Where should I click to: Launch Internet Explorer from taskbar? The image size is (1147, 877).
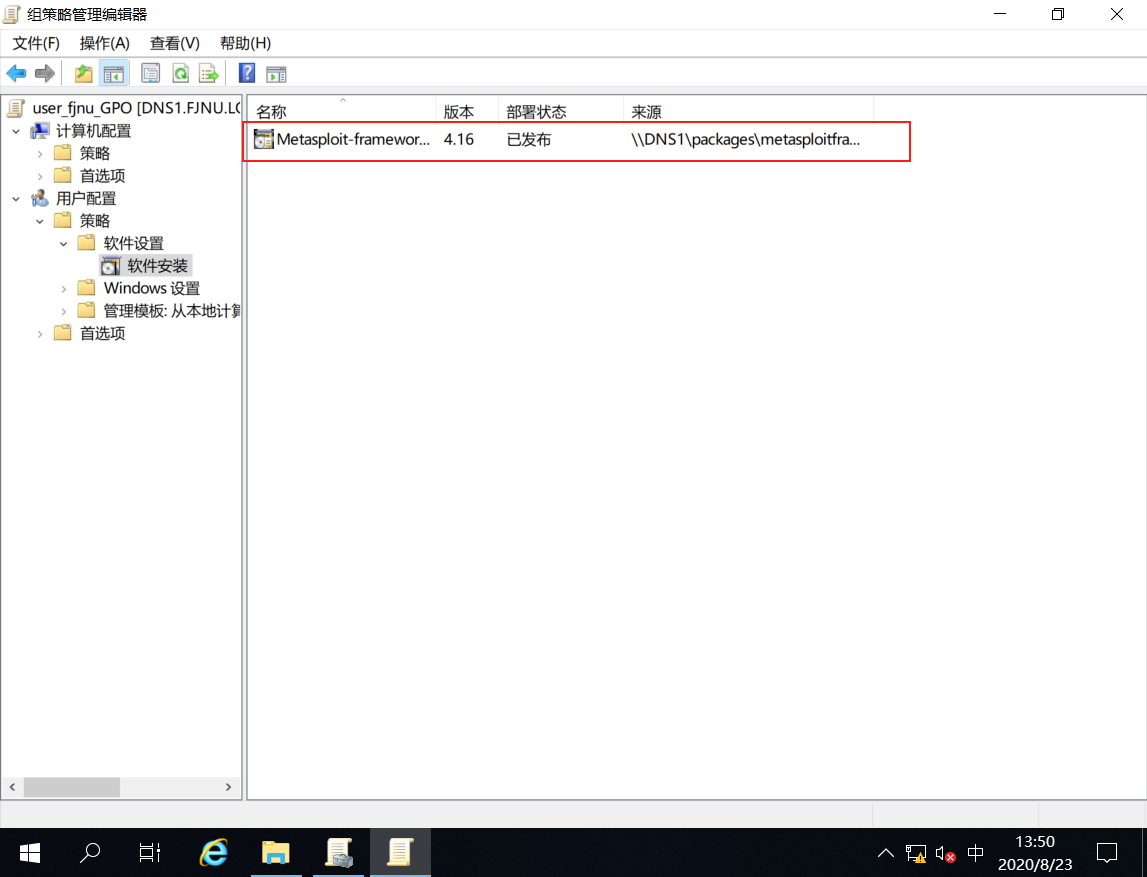pos(214,853)
